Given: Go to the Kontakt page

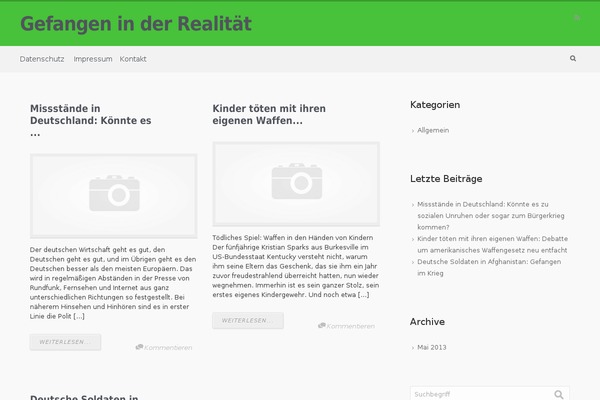Looking at the screenshot, I should click(133, 59).
